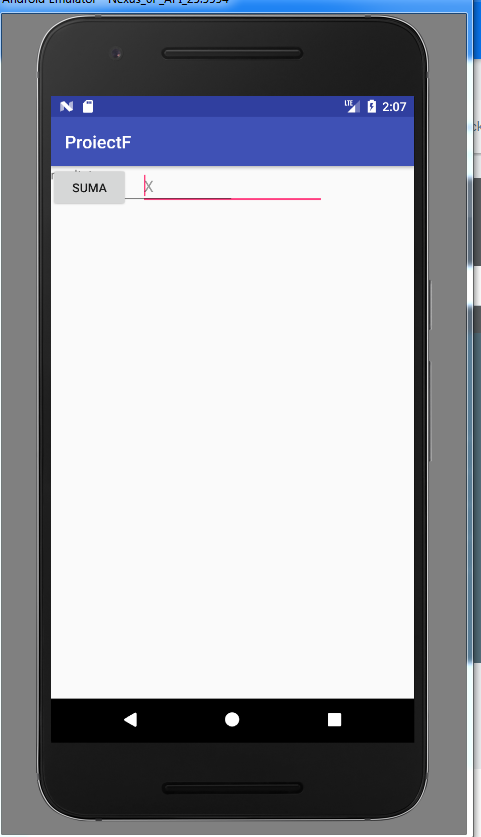Click the phone's bottom speaker grille
The width and height of the screenshot is (481, 837).
coord(232,788)
